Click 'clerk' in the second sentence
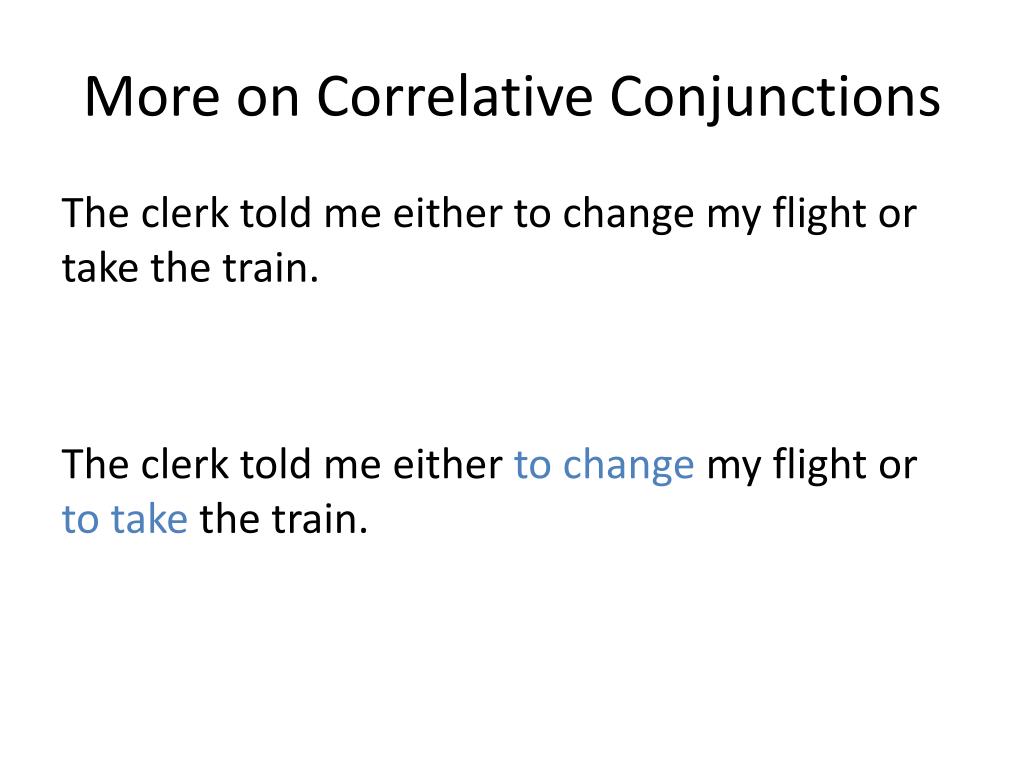 click(185, 464)
